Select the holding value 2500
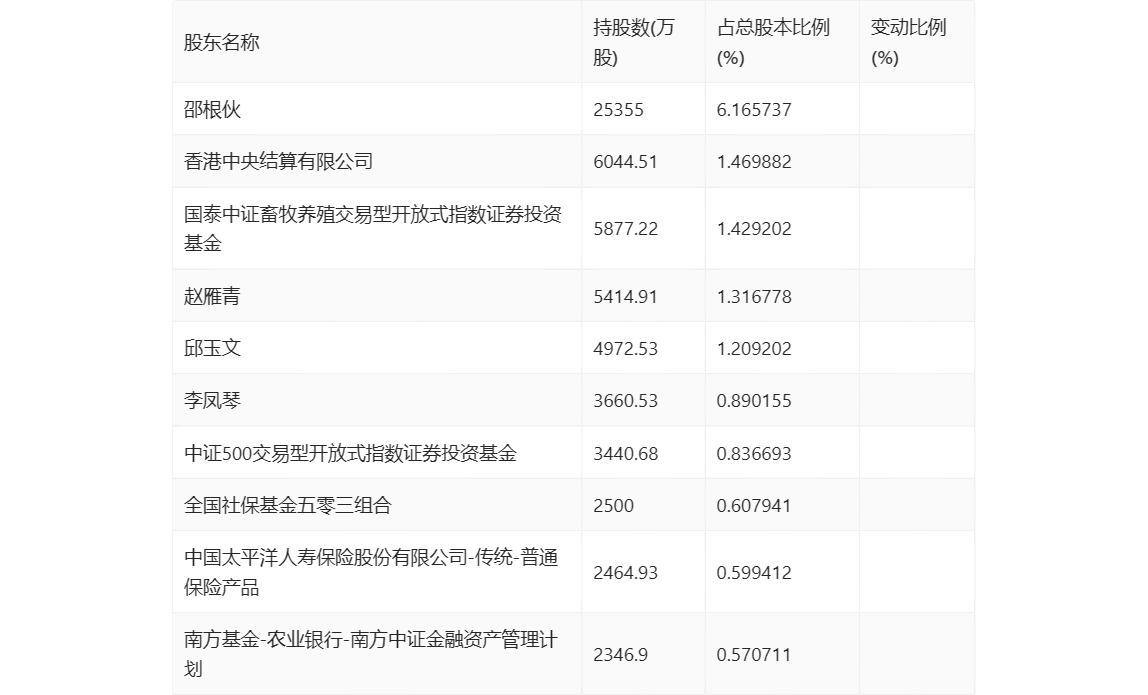 614,505
